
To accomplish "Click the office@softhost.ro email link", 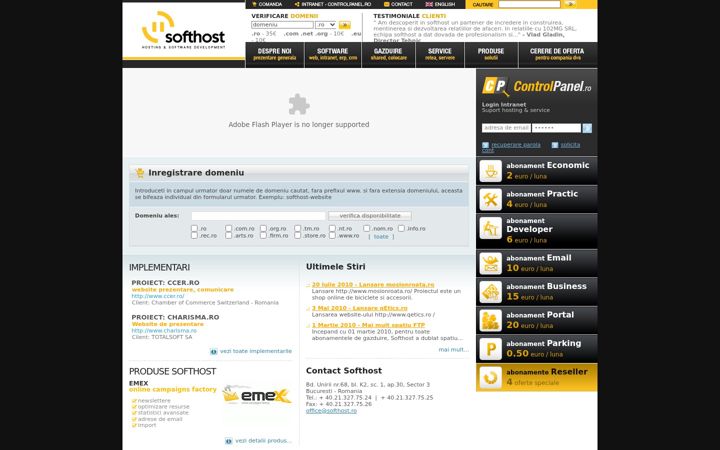I will 331,411.
